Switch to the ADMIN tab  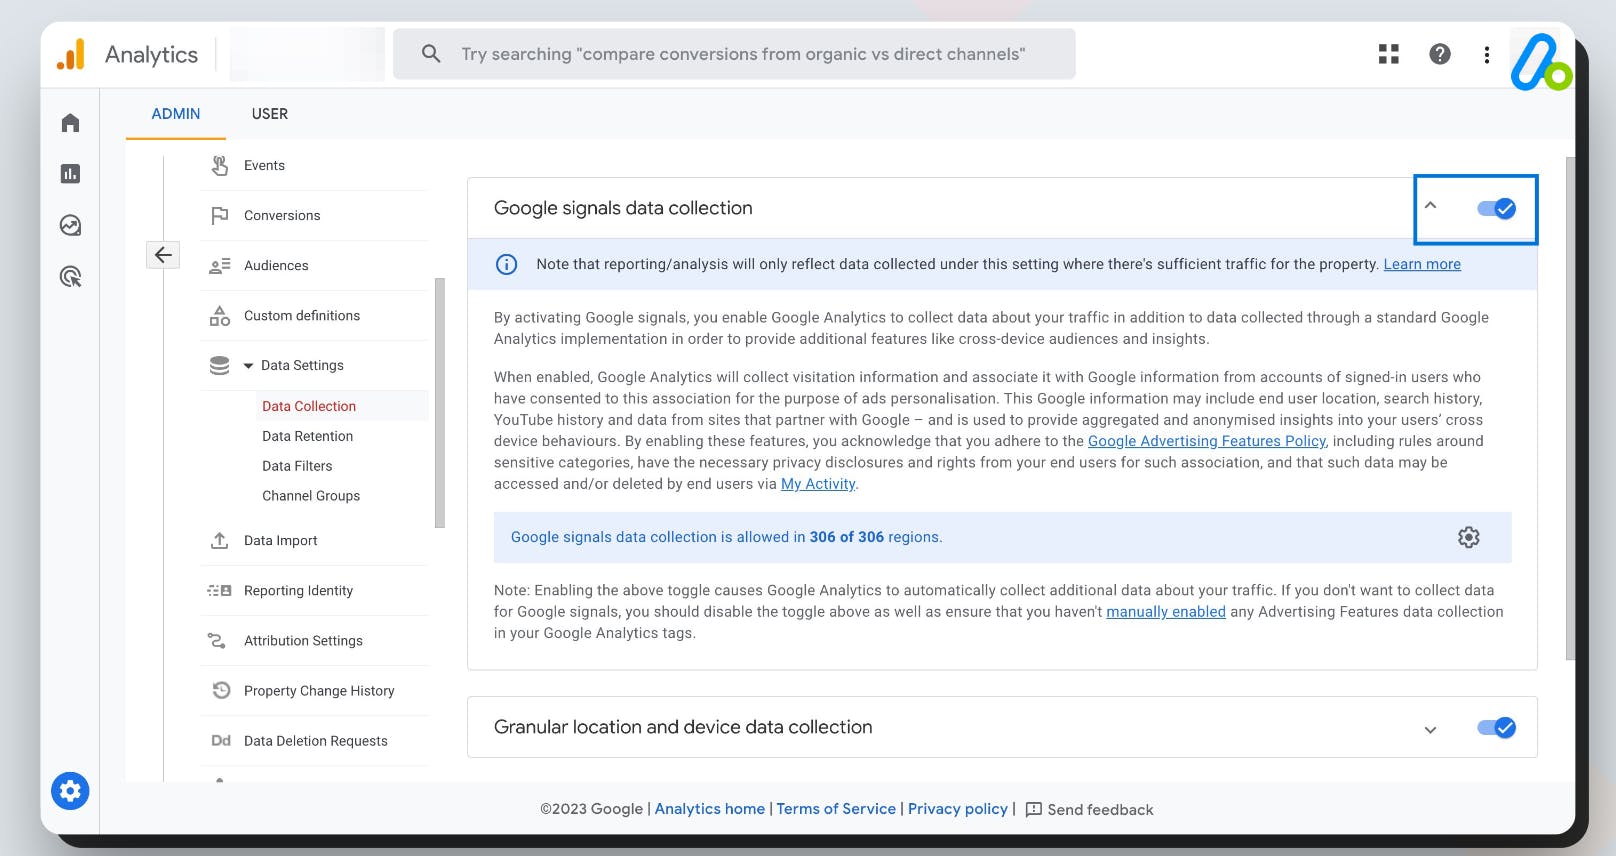click(x=176, y=114)
